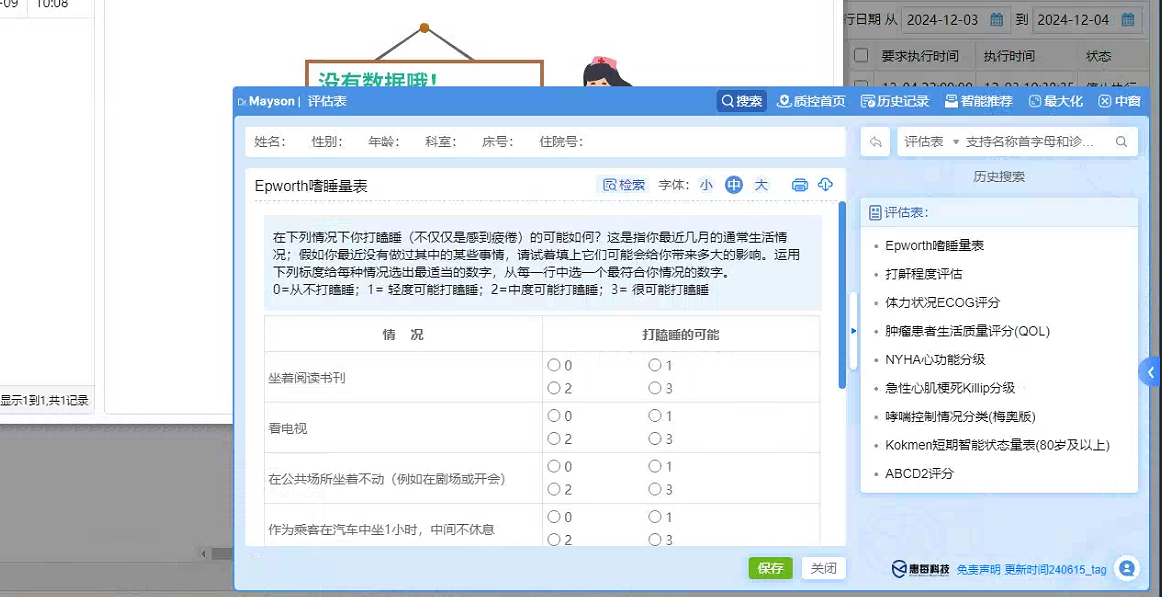Open the 评估表 category dropdown in search
The height and width of the screenshot is (597, 1162).
(932, 141)
